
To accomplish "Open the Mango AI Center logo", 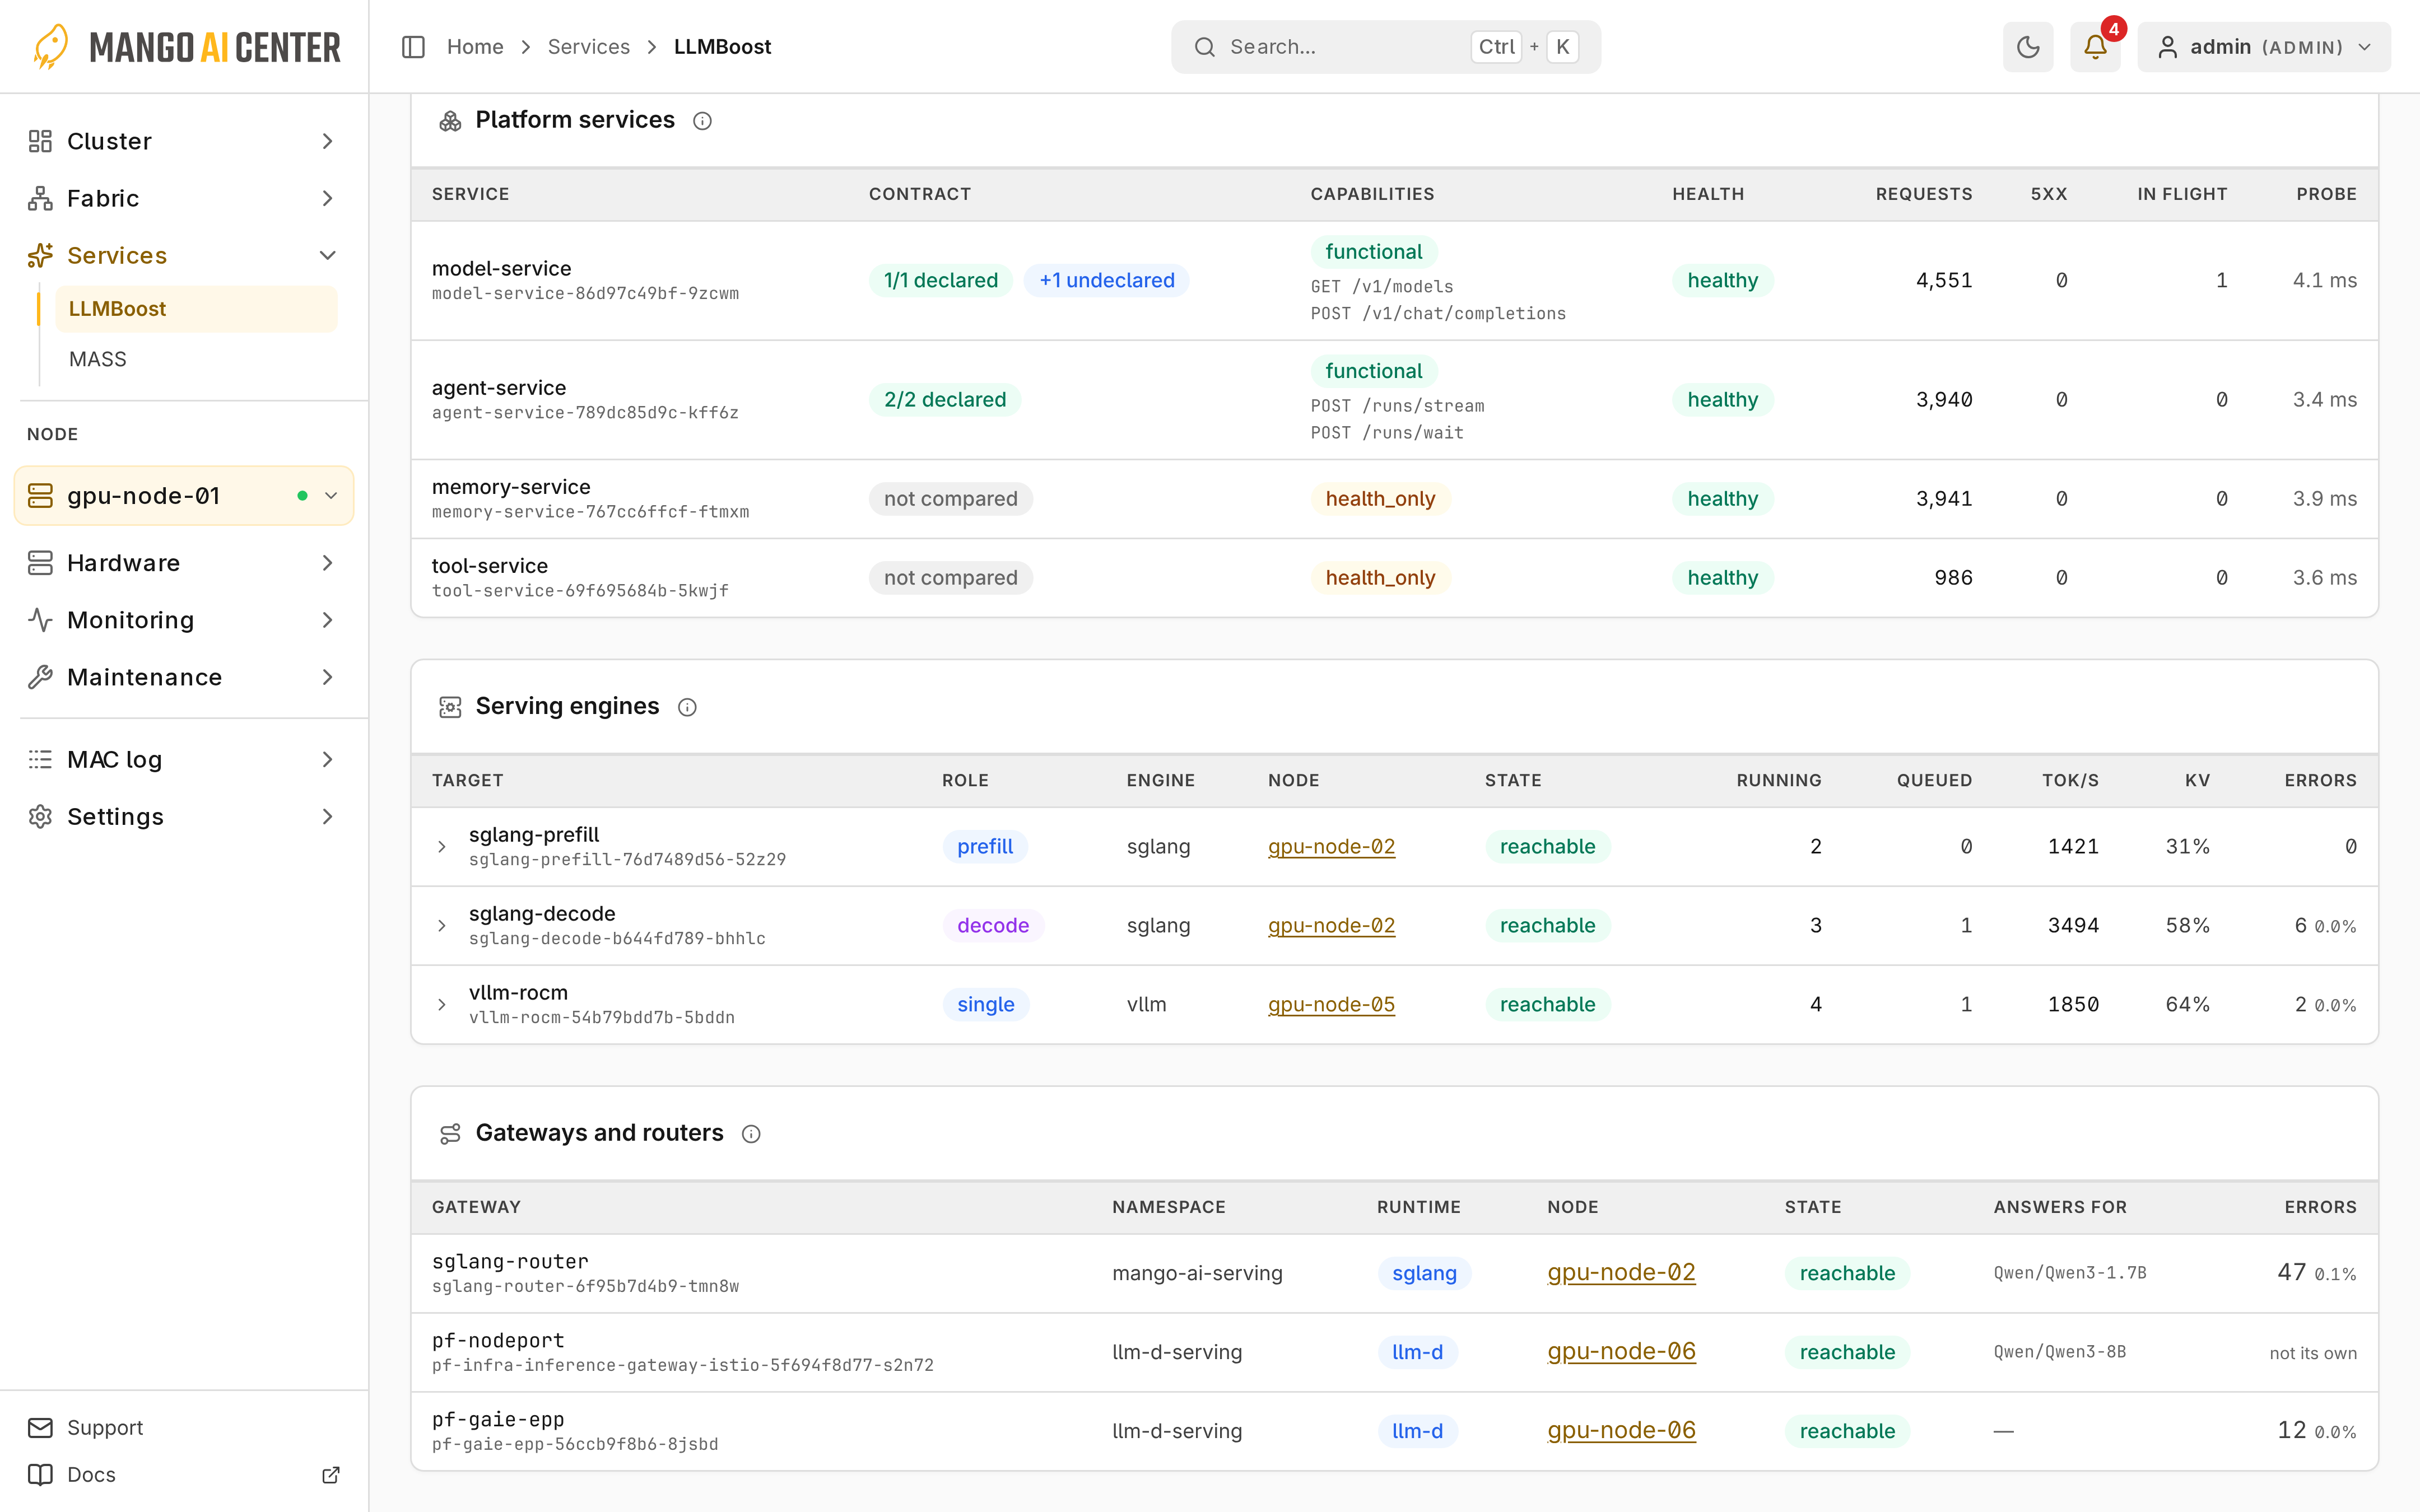I will (186, 47).
